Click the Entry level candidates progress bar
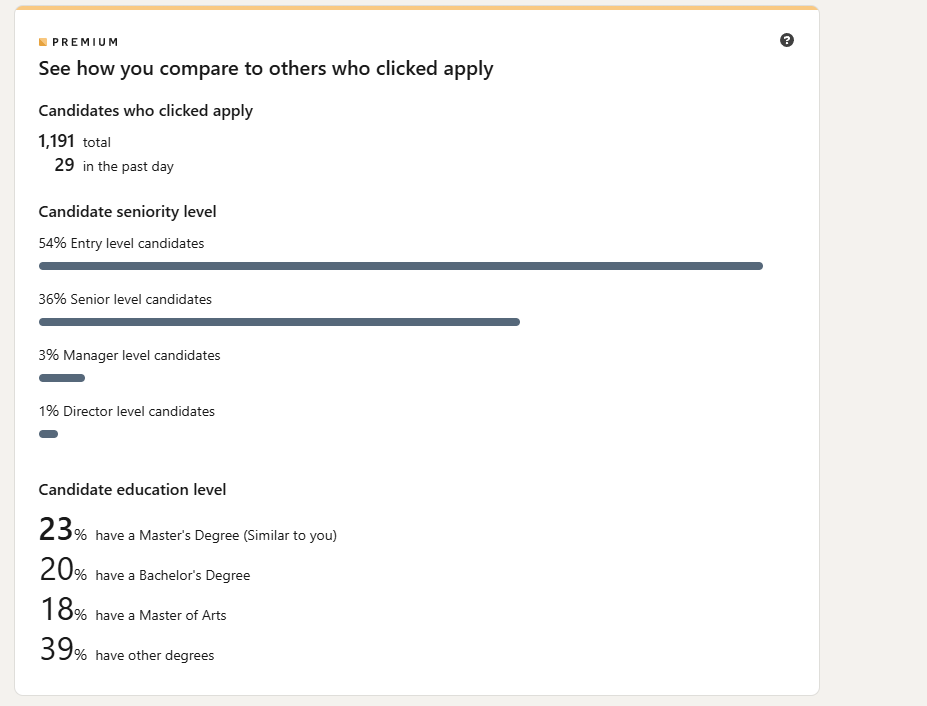The image size is (927, 706). coord(400,266)
